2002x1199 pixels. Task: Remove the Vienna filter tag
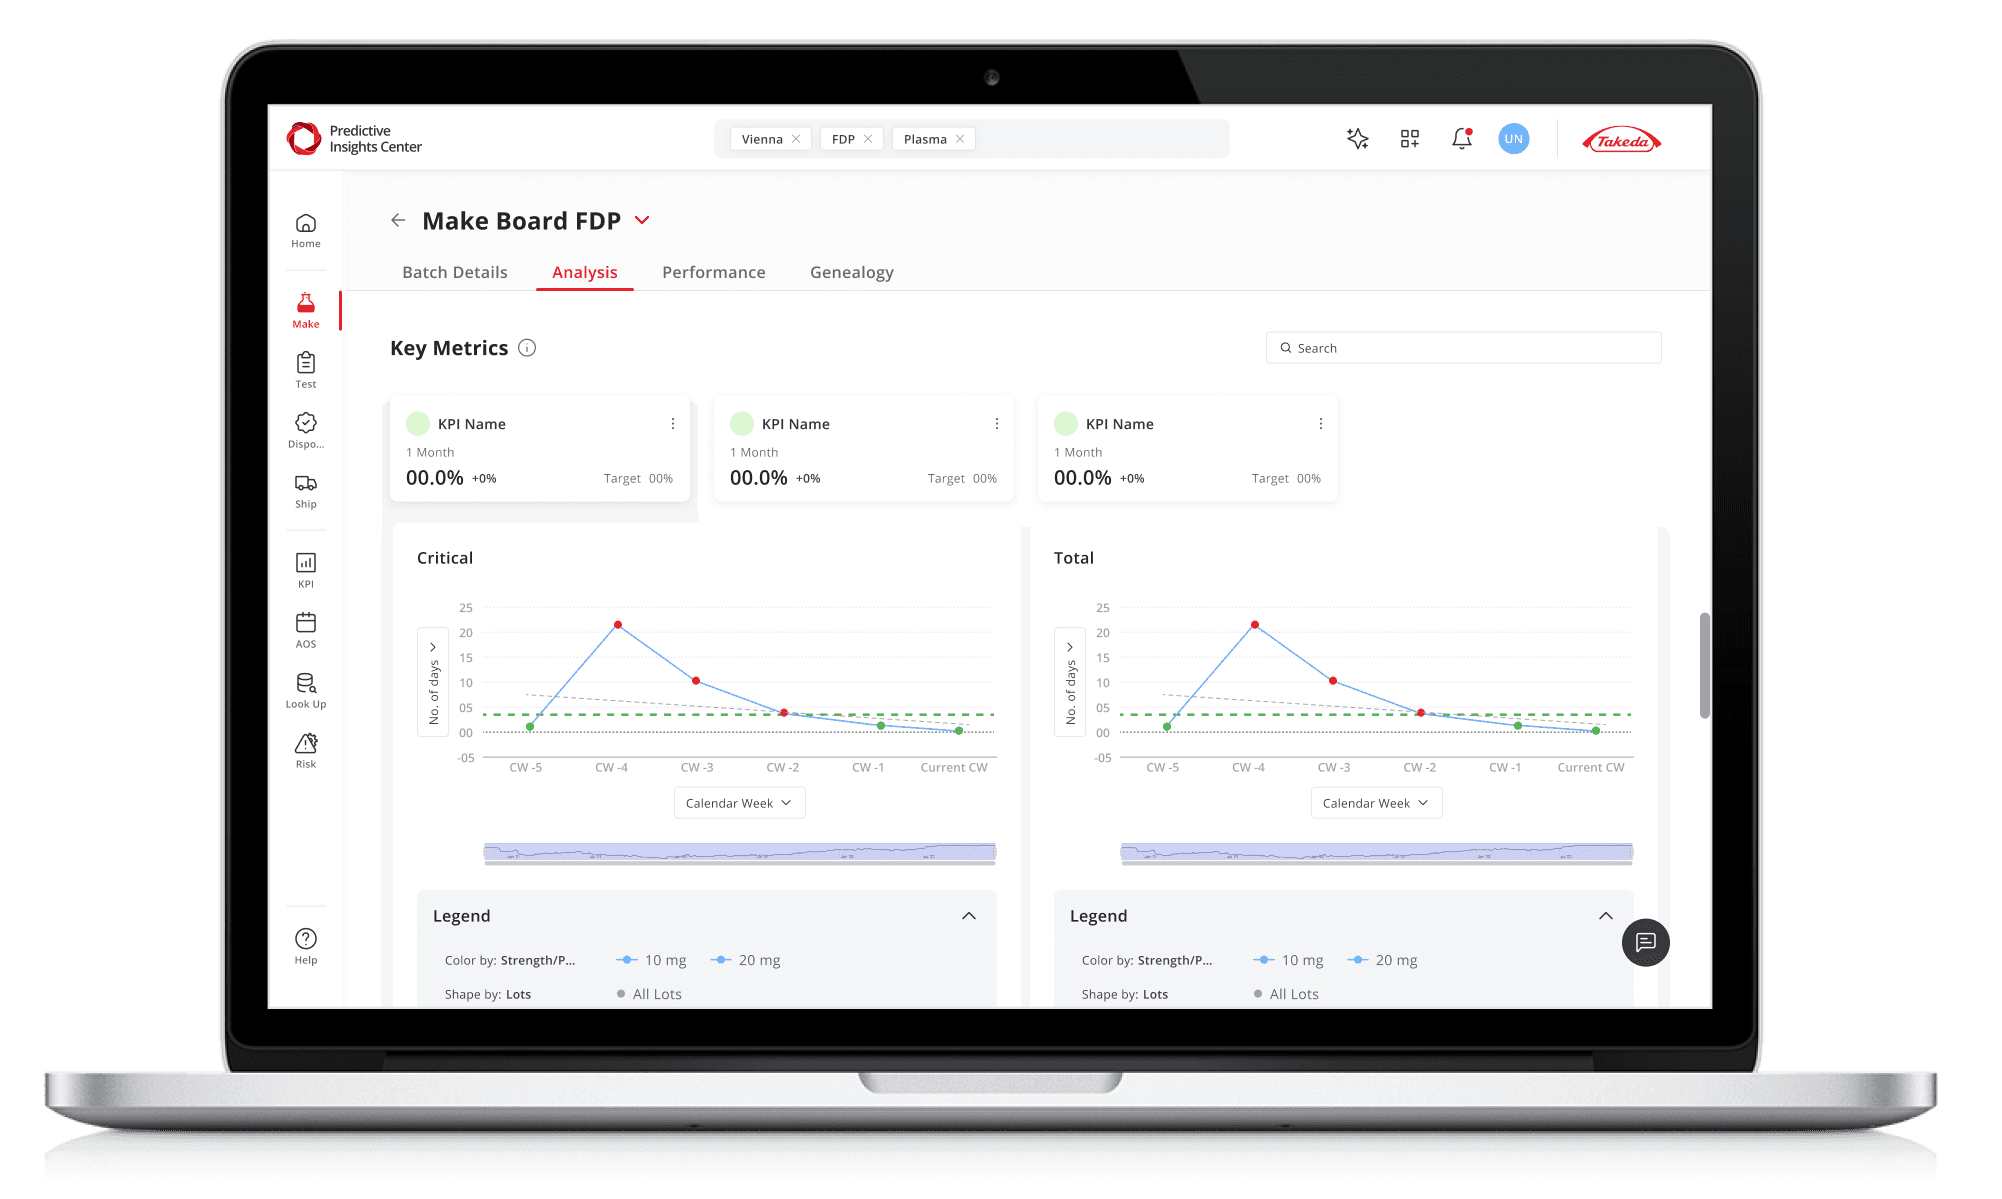click(x=796, y=139)
